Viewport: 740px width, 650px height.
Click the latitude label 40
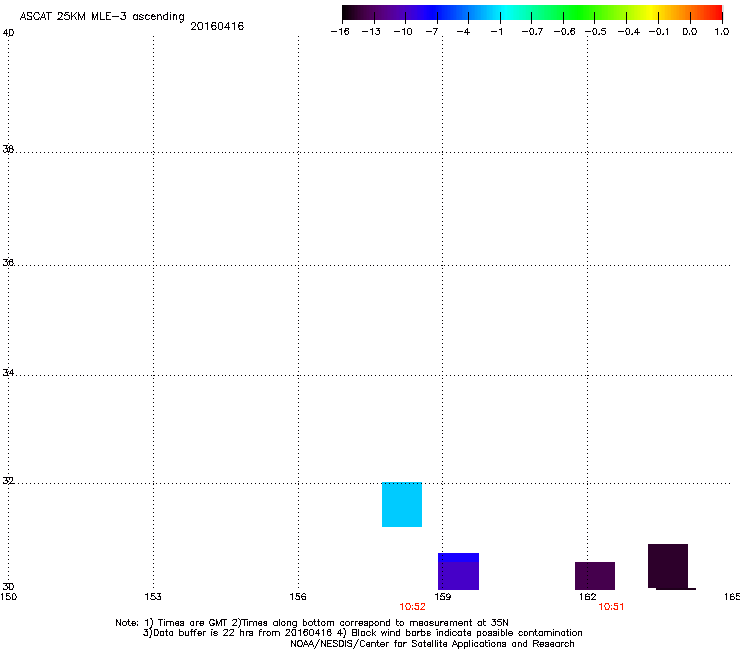pyautogui.click(x=8, y=33)
